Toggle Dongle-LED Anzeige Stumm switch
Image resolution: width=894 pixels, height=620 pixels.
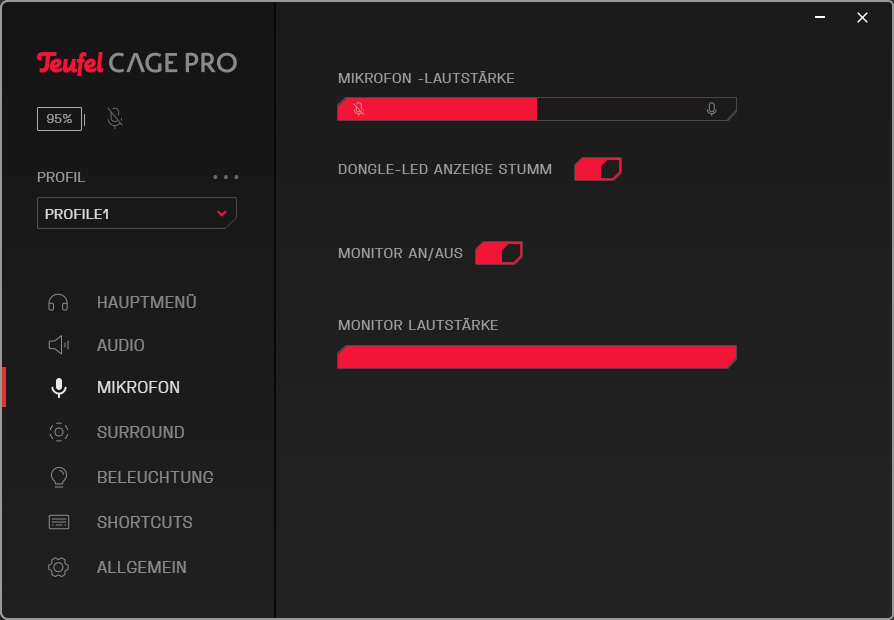click(x=598, y=169)
